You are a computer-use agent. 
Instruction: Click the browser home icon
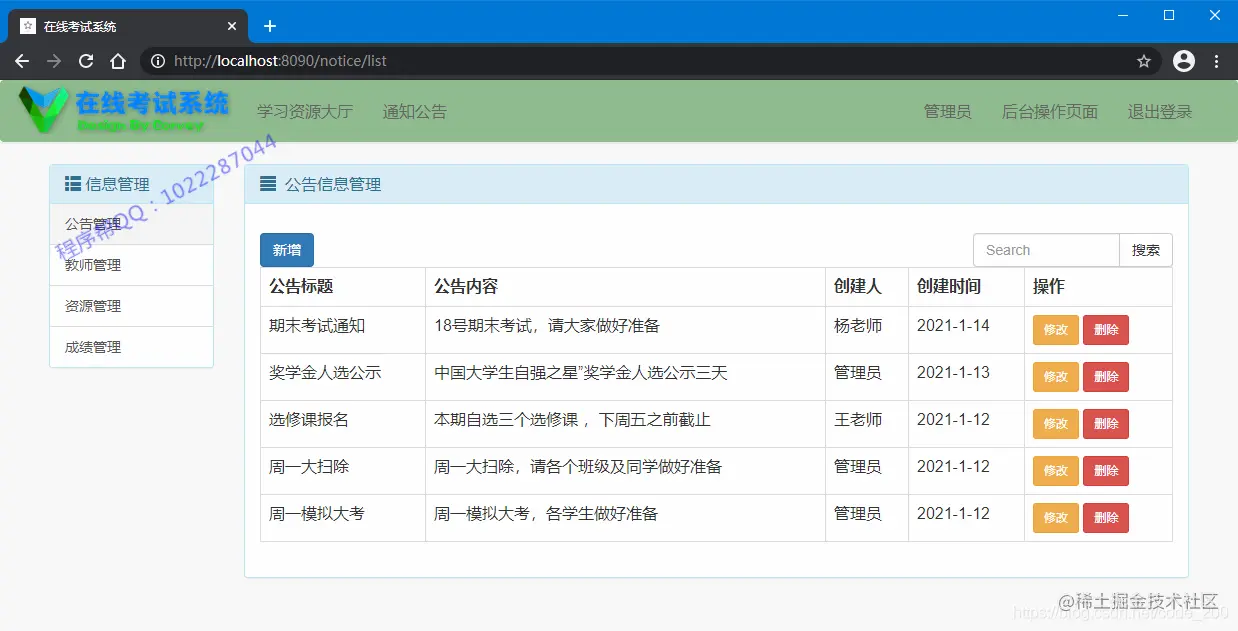click(119, 61)
